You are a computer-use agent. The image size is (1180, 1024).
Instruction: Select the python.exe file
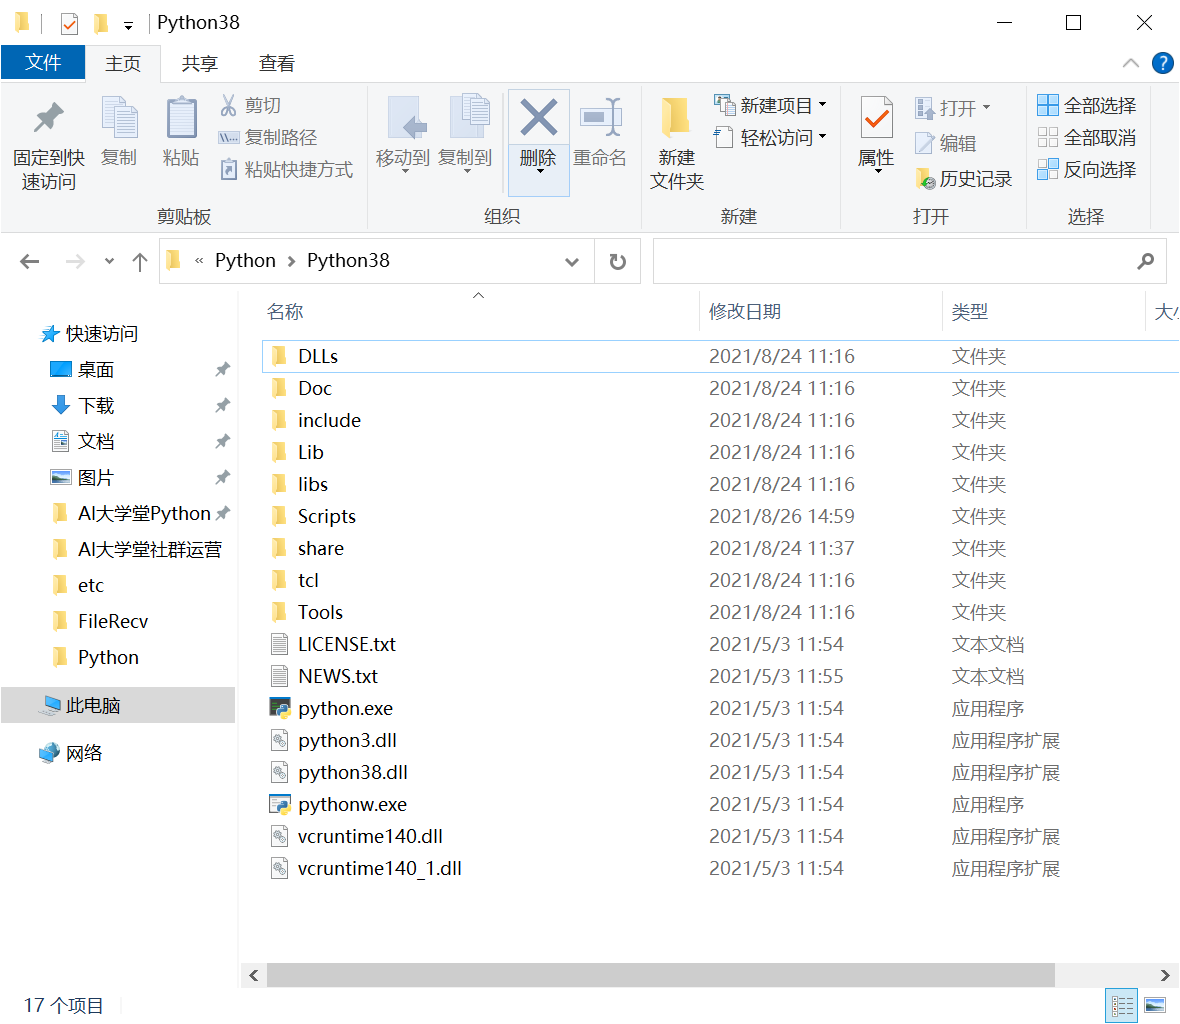721,708
